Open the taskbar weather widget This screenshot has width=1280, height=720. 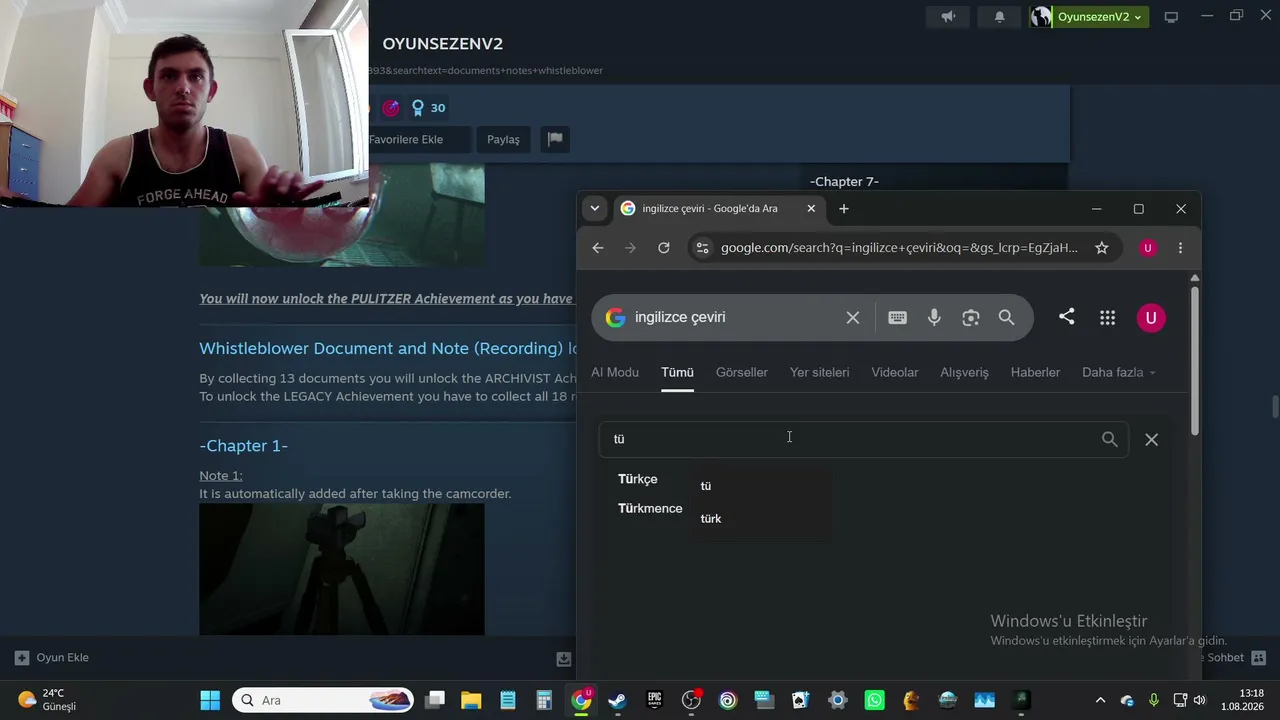tap(47, 700)
